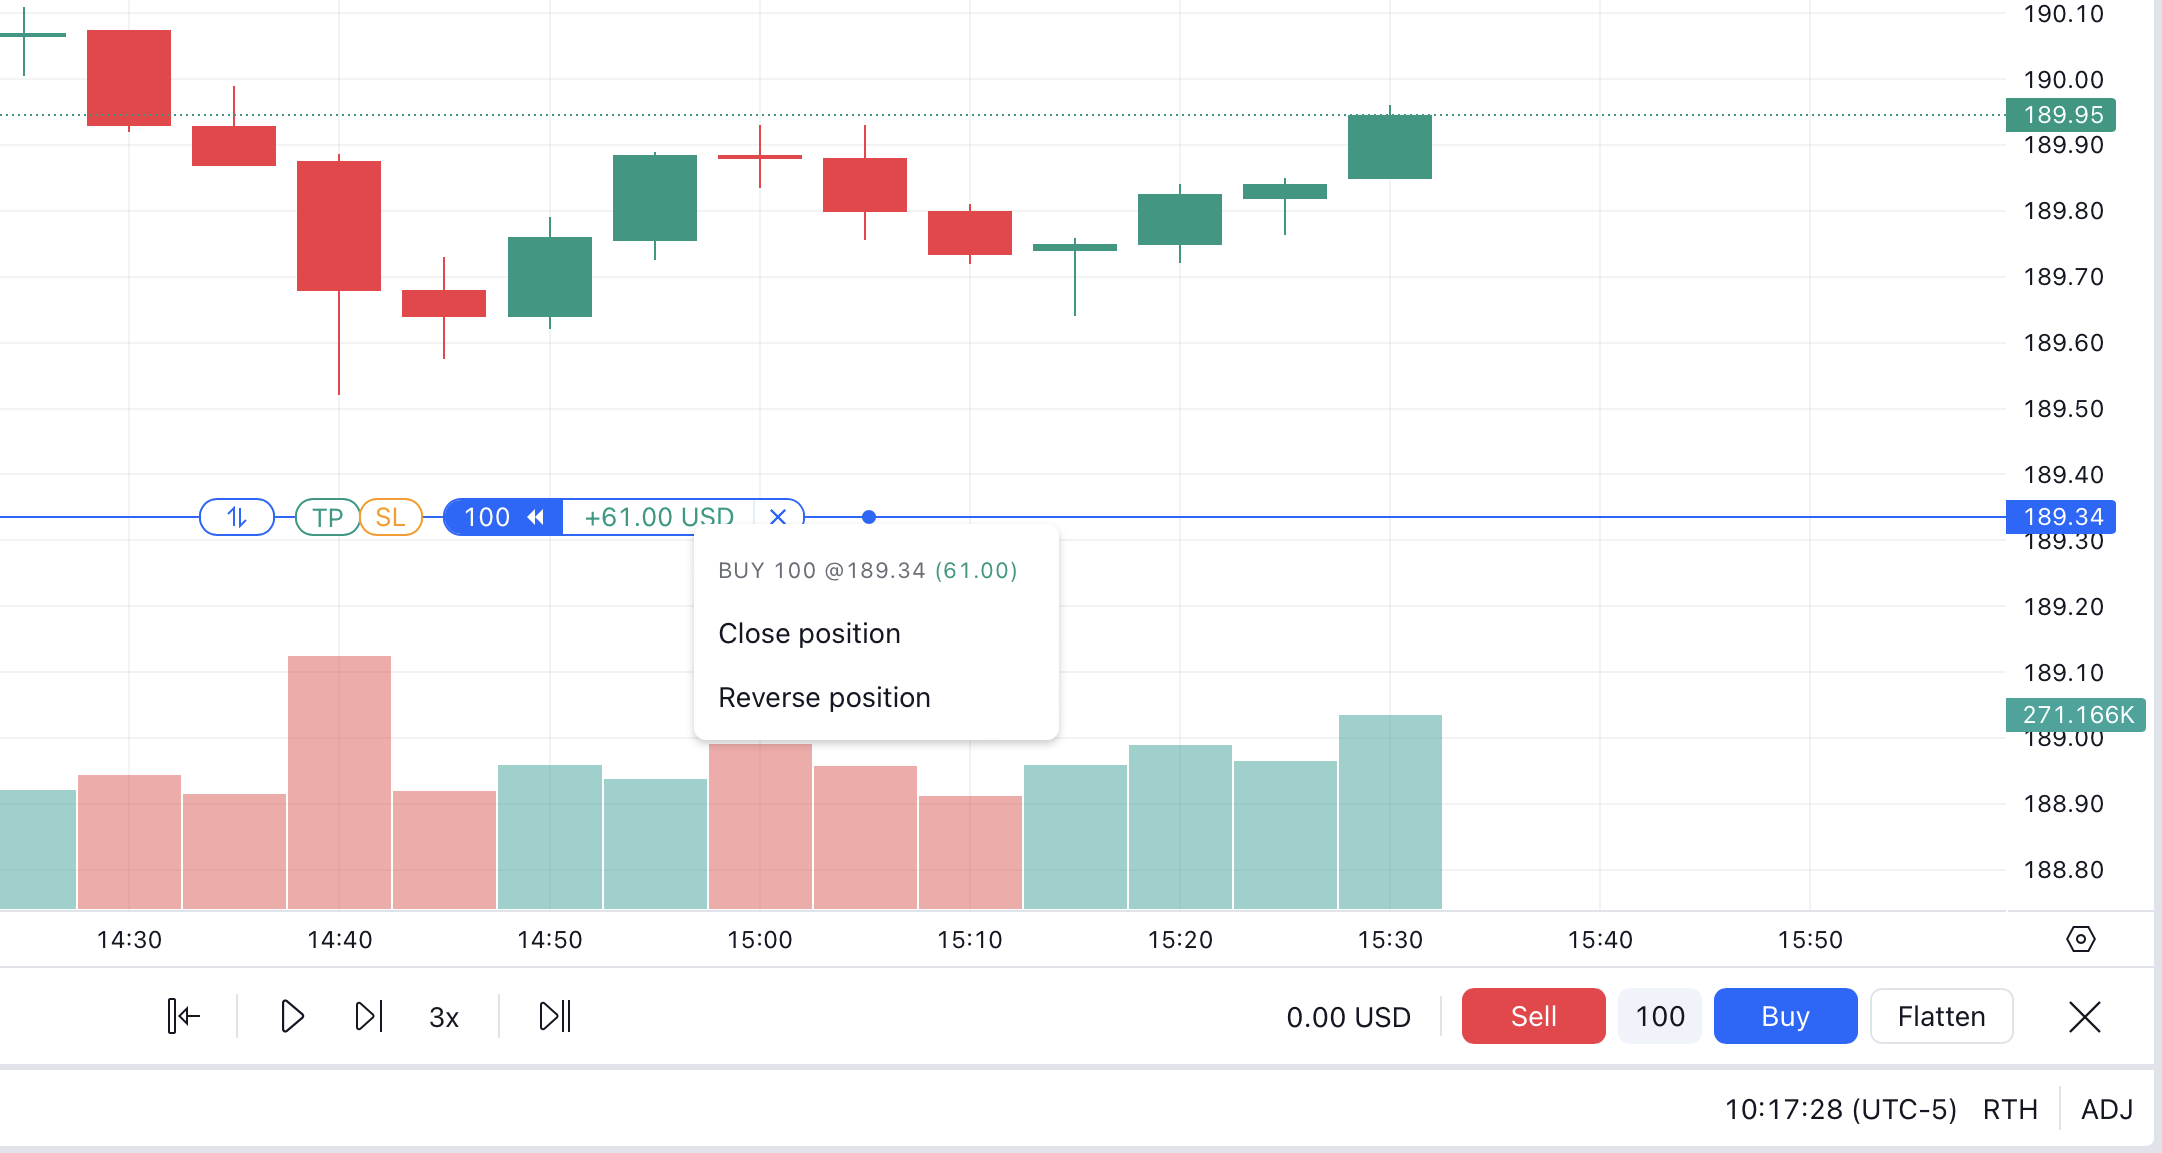Click the red Sell button
Screen dimensions: 2162x1153
click(1532, 1016)
